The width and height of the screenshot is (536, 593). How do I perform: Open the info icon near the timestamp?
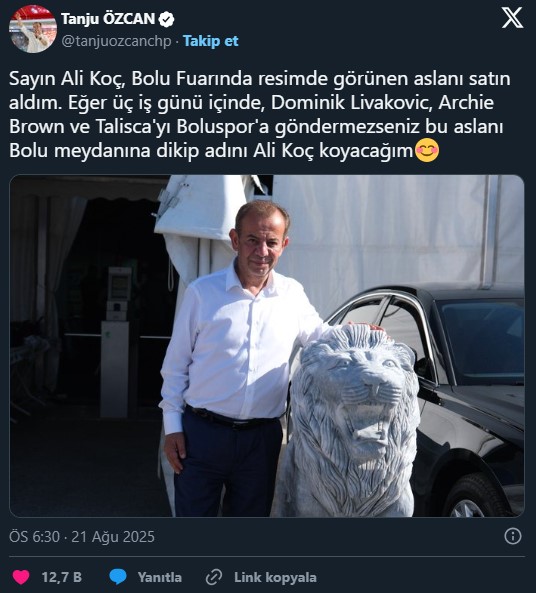tap(513, 536)
